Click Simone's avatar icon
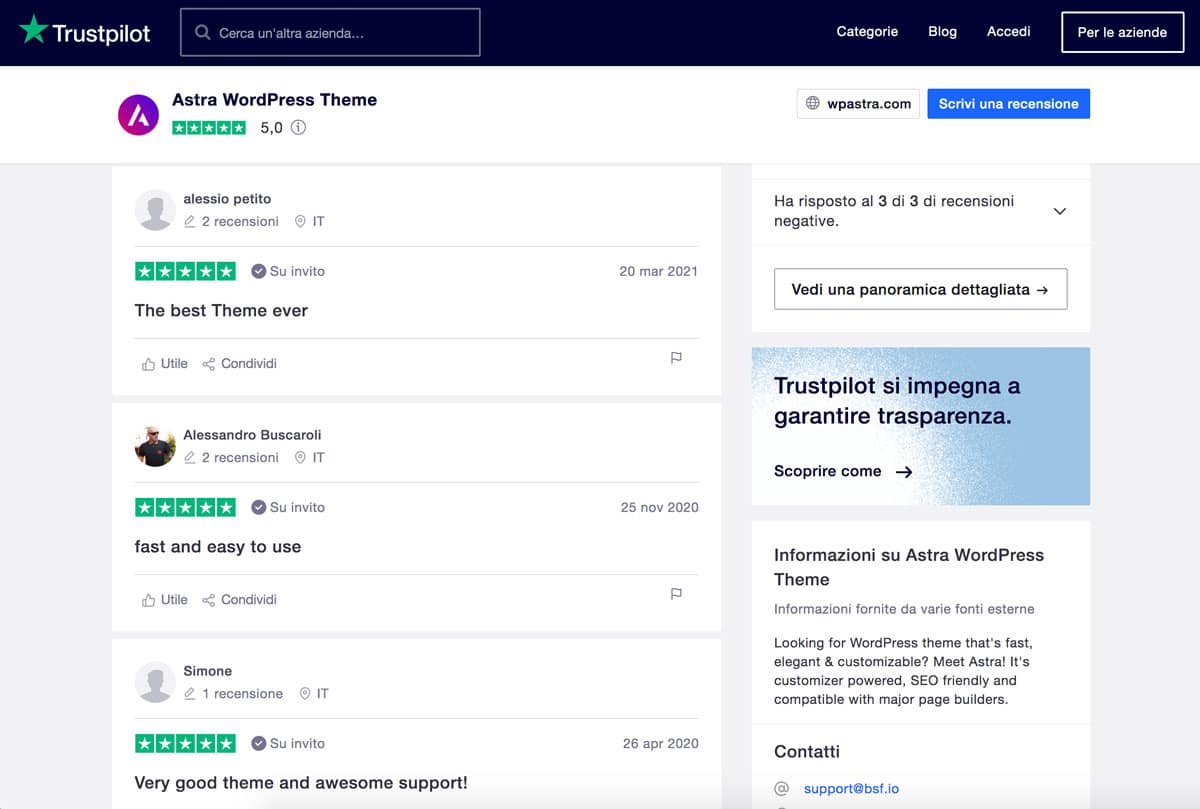 click(155, 682)
